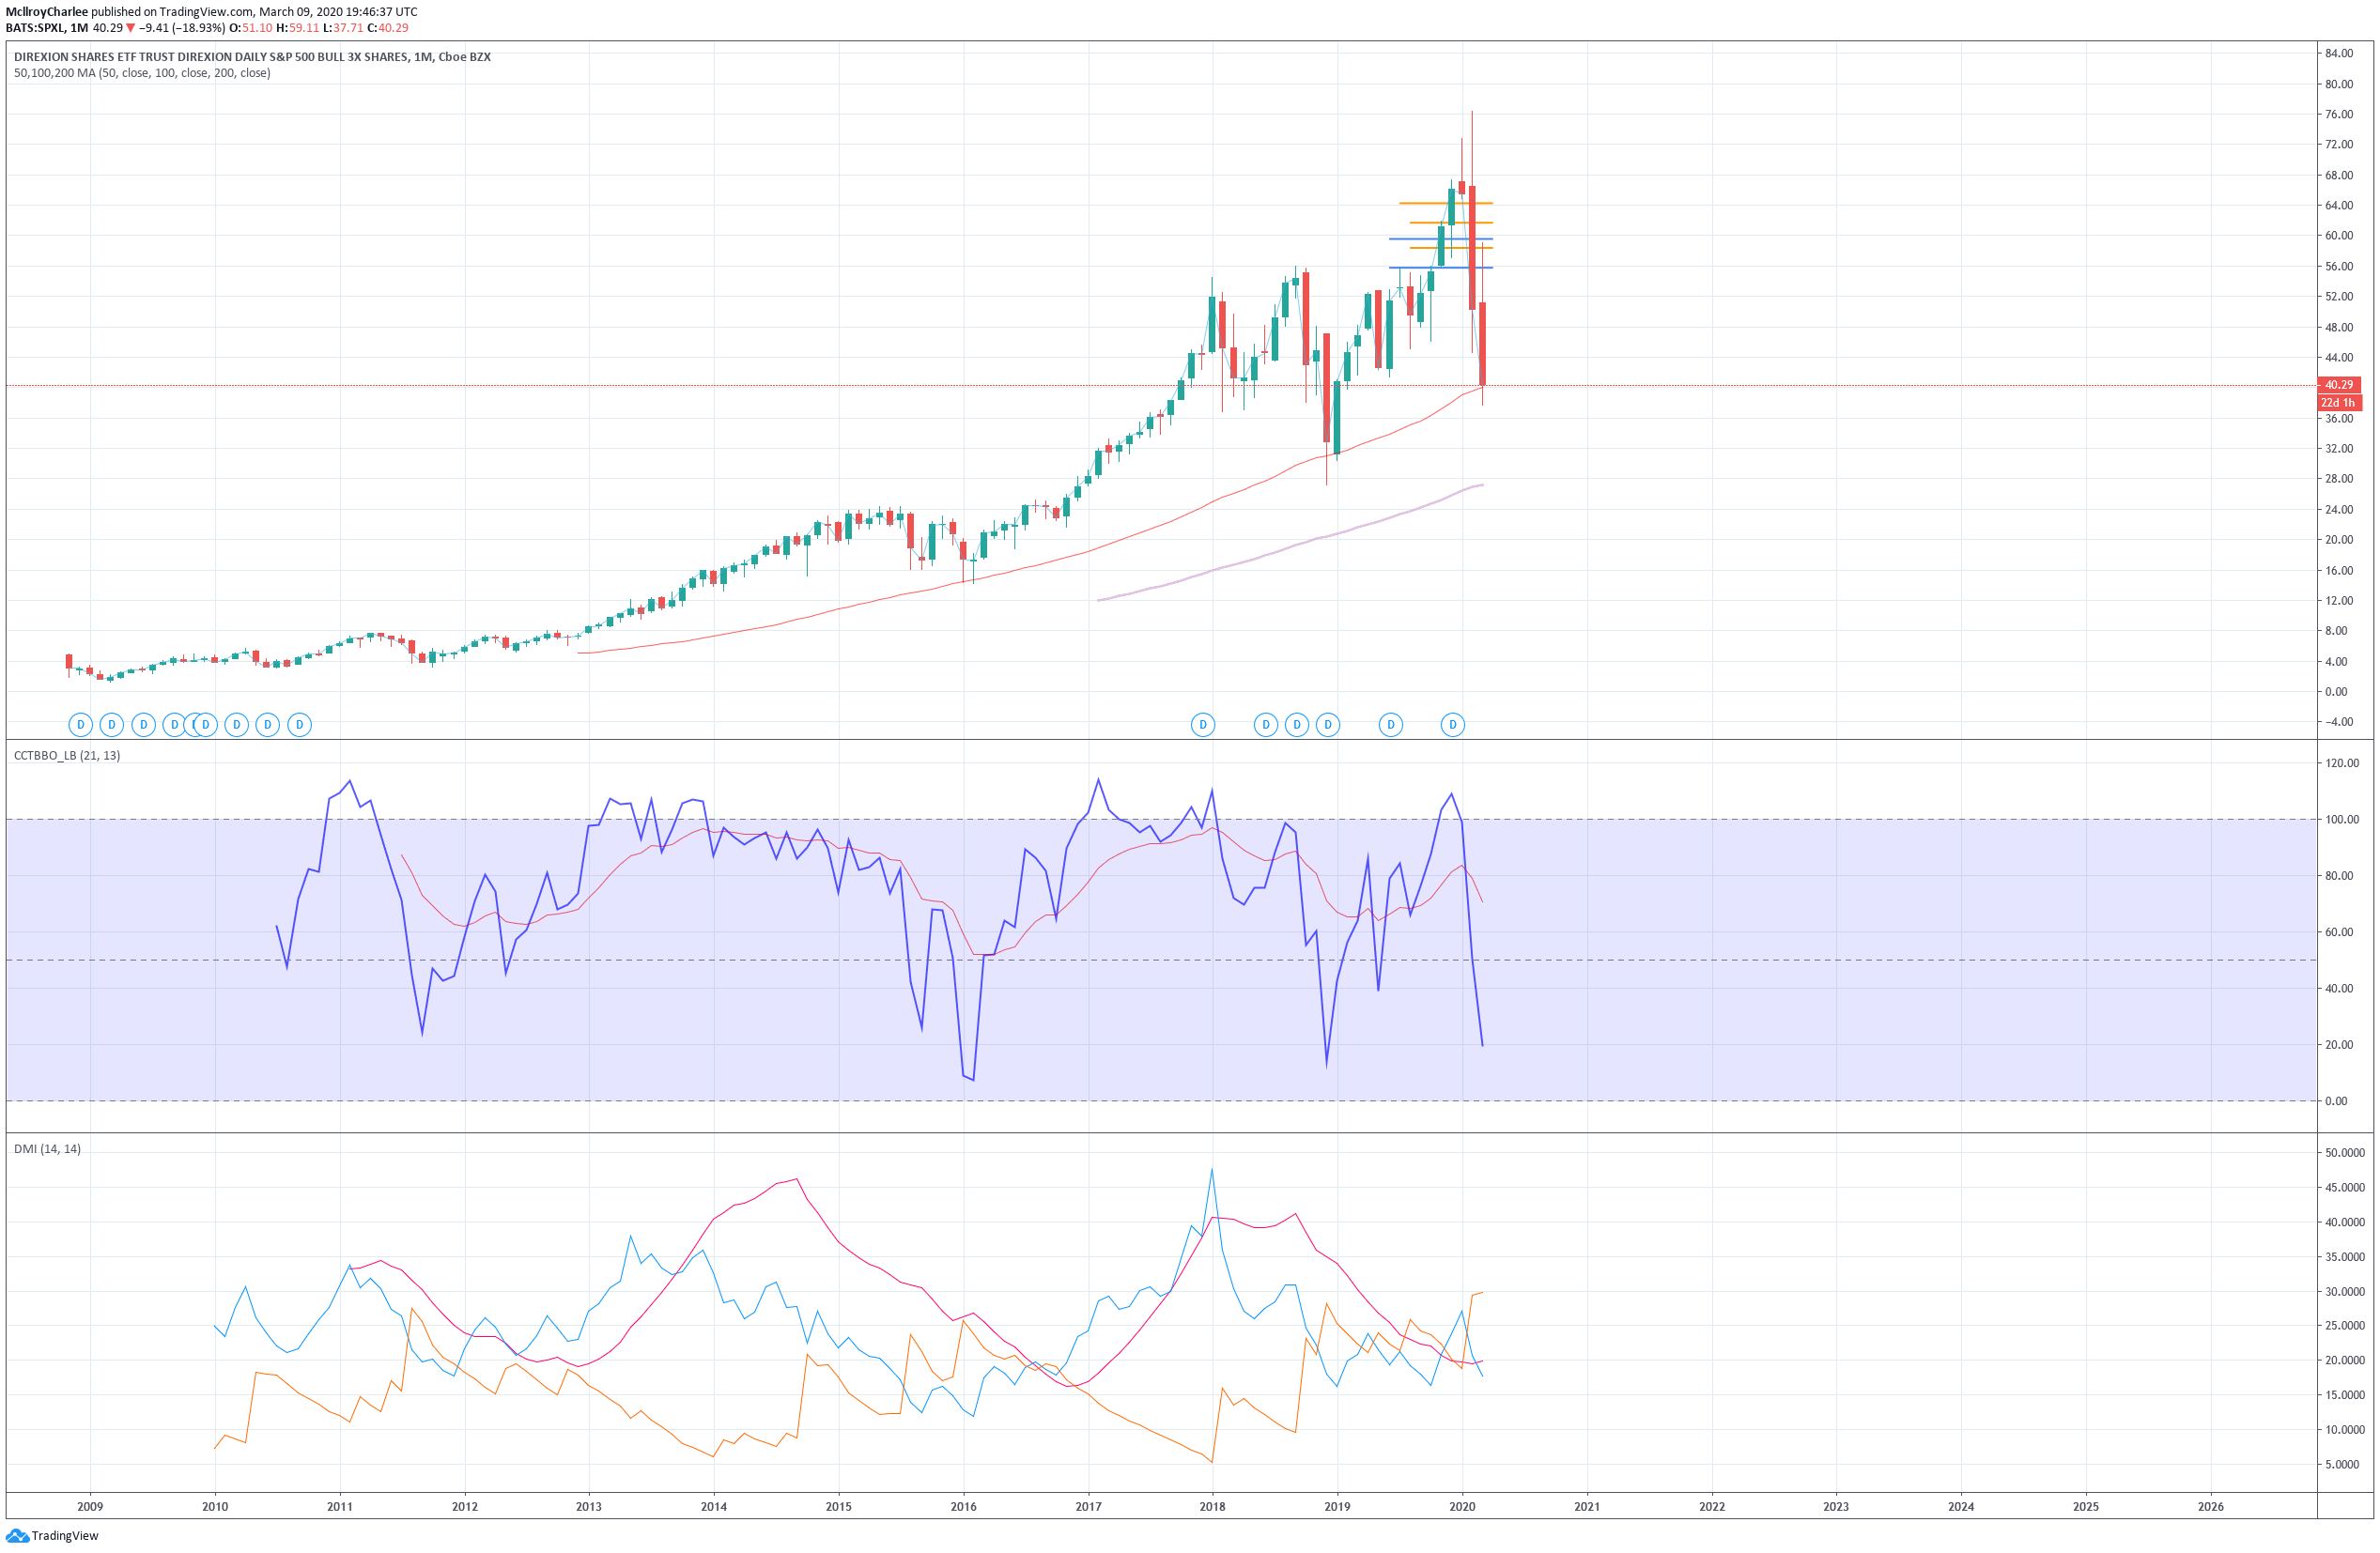Click the 84.00 price axis label

click(x=2339, y=53)
